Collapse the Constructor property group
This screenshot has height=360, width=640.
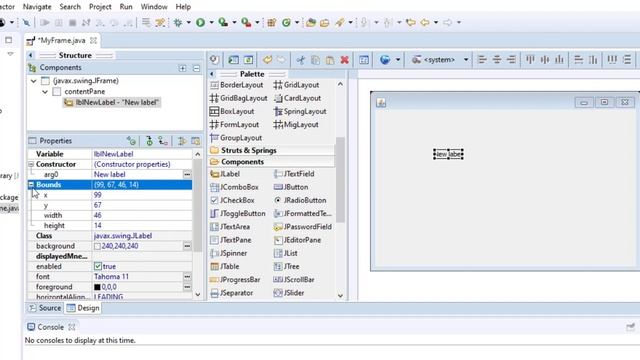tap(31, 164)
